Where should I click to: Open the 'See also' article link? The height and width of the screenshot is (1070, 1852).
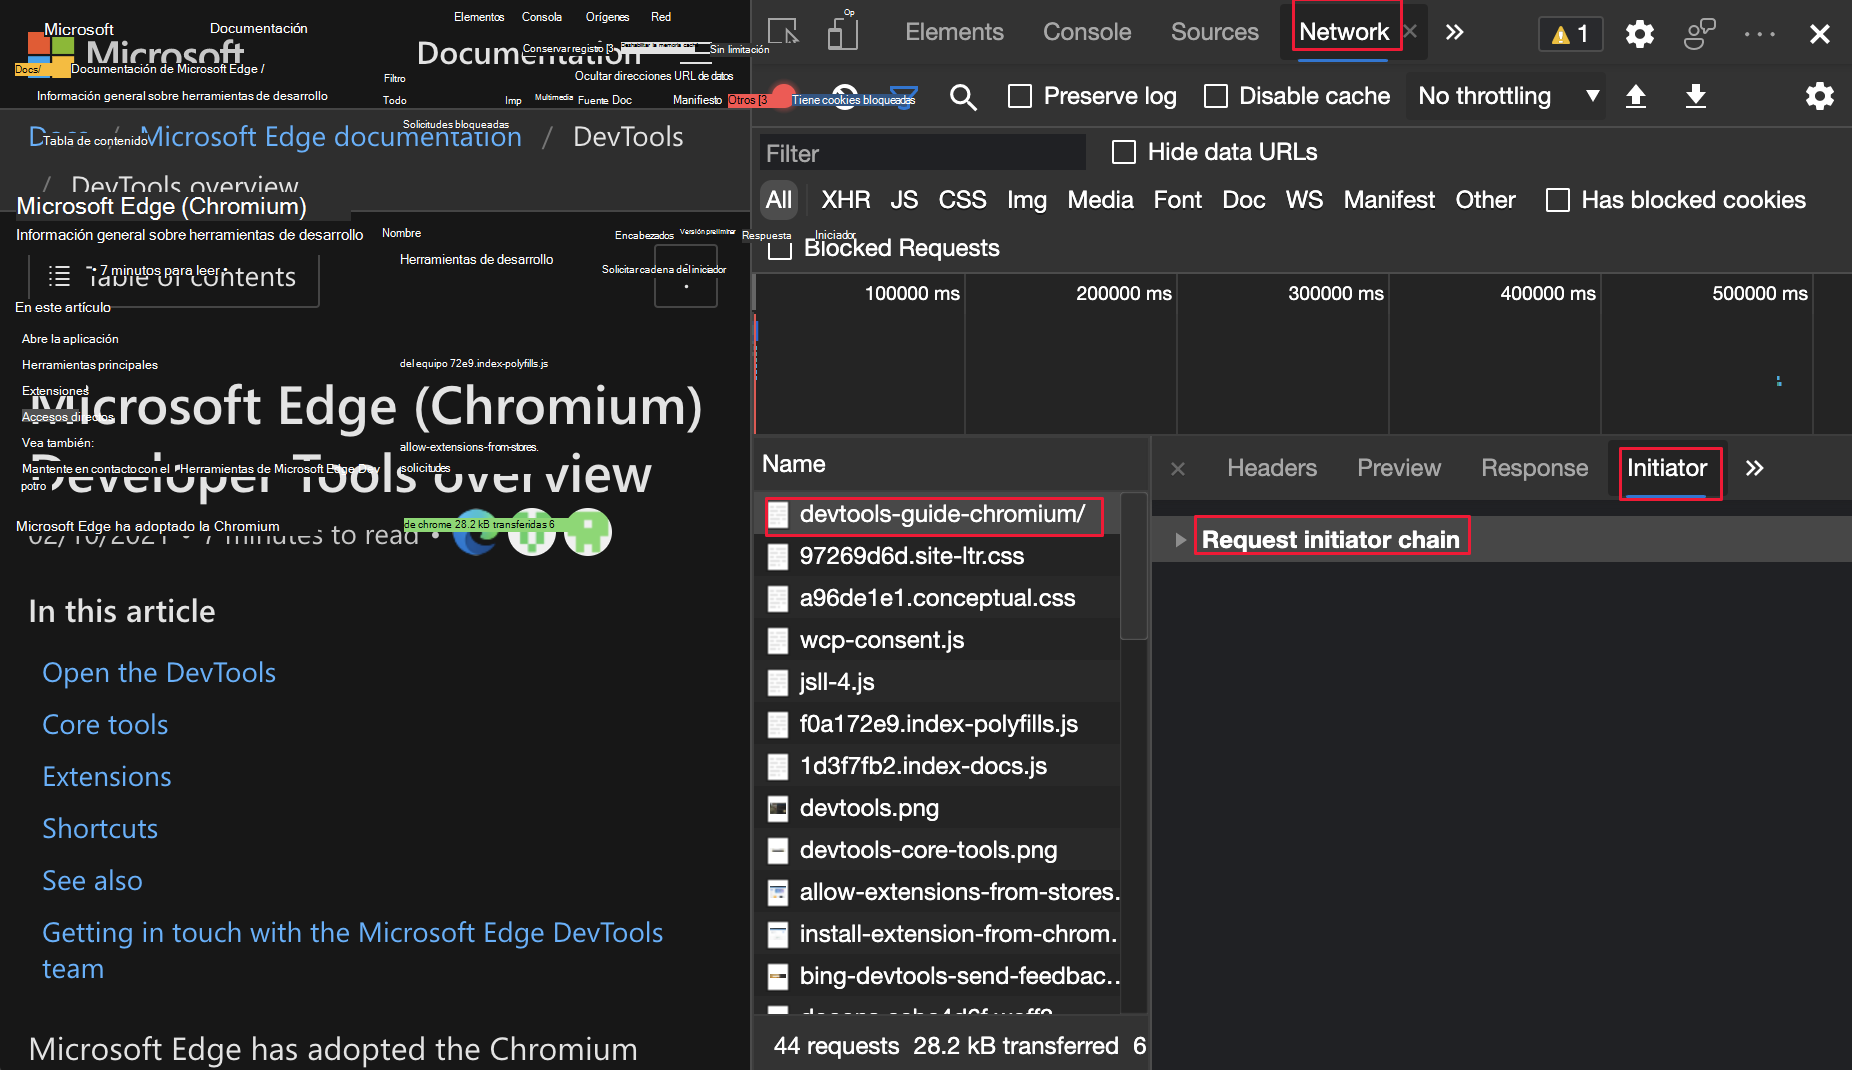point(92,881)
